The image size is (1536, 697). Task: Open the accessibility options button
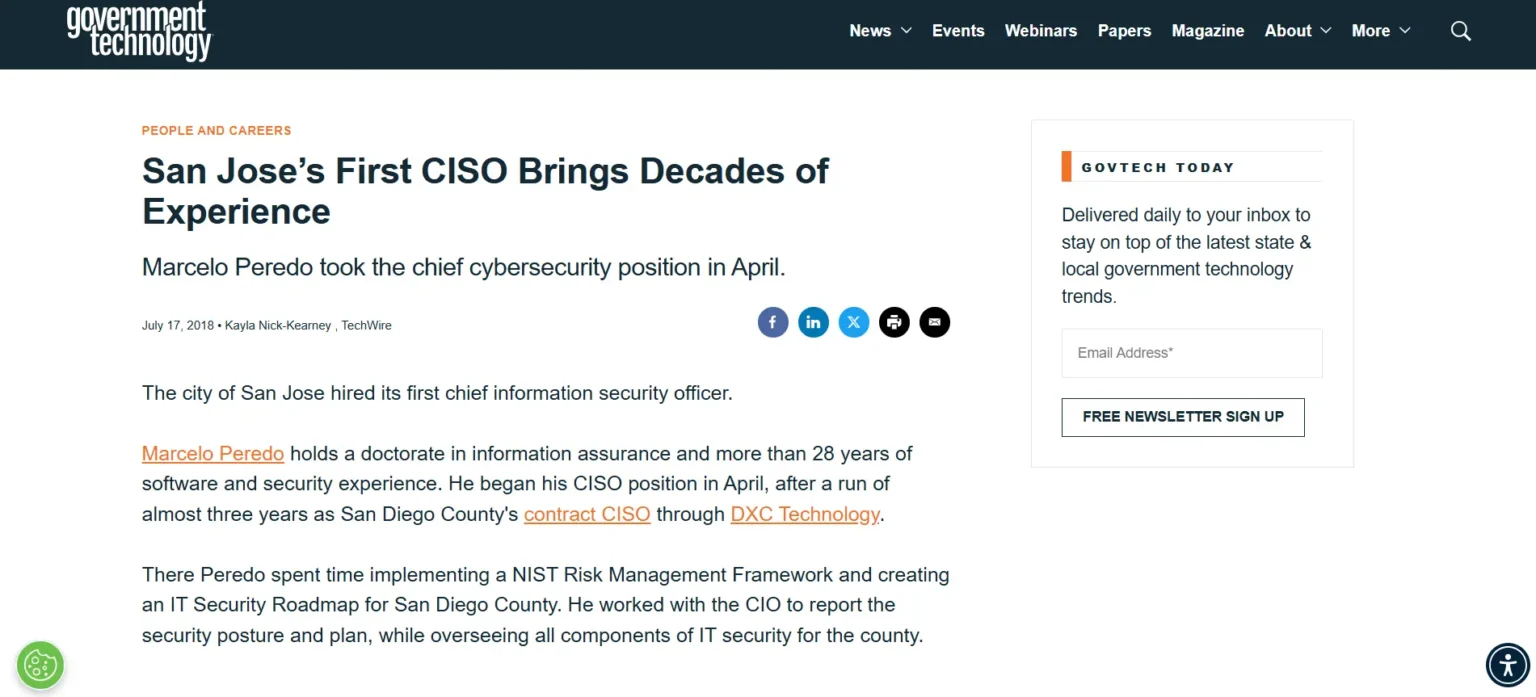(1507, 664)
